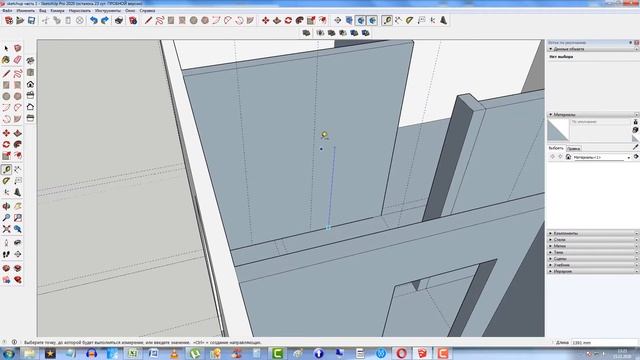The height and width of the screenshot is (360, 640).
Task: Click Open file icon in top toolbar
Action: point(20,20)
